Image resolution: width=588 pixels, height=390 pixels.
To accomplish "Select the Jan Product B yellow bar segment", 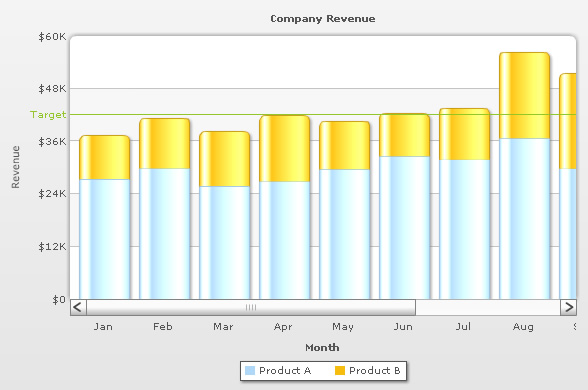I will tap(105, 158).
